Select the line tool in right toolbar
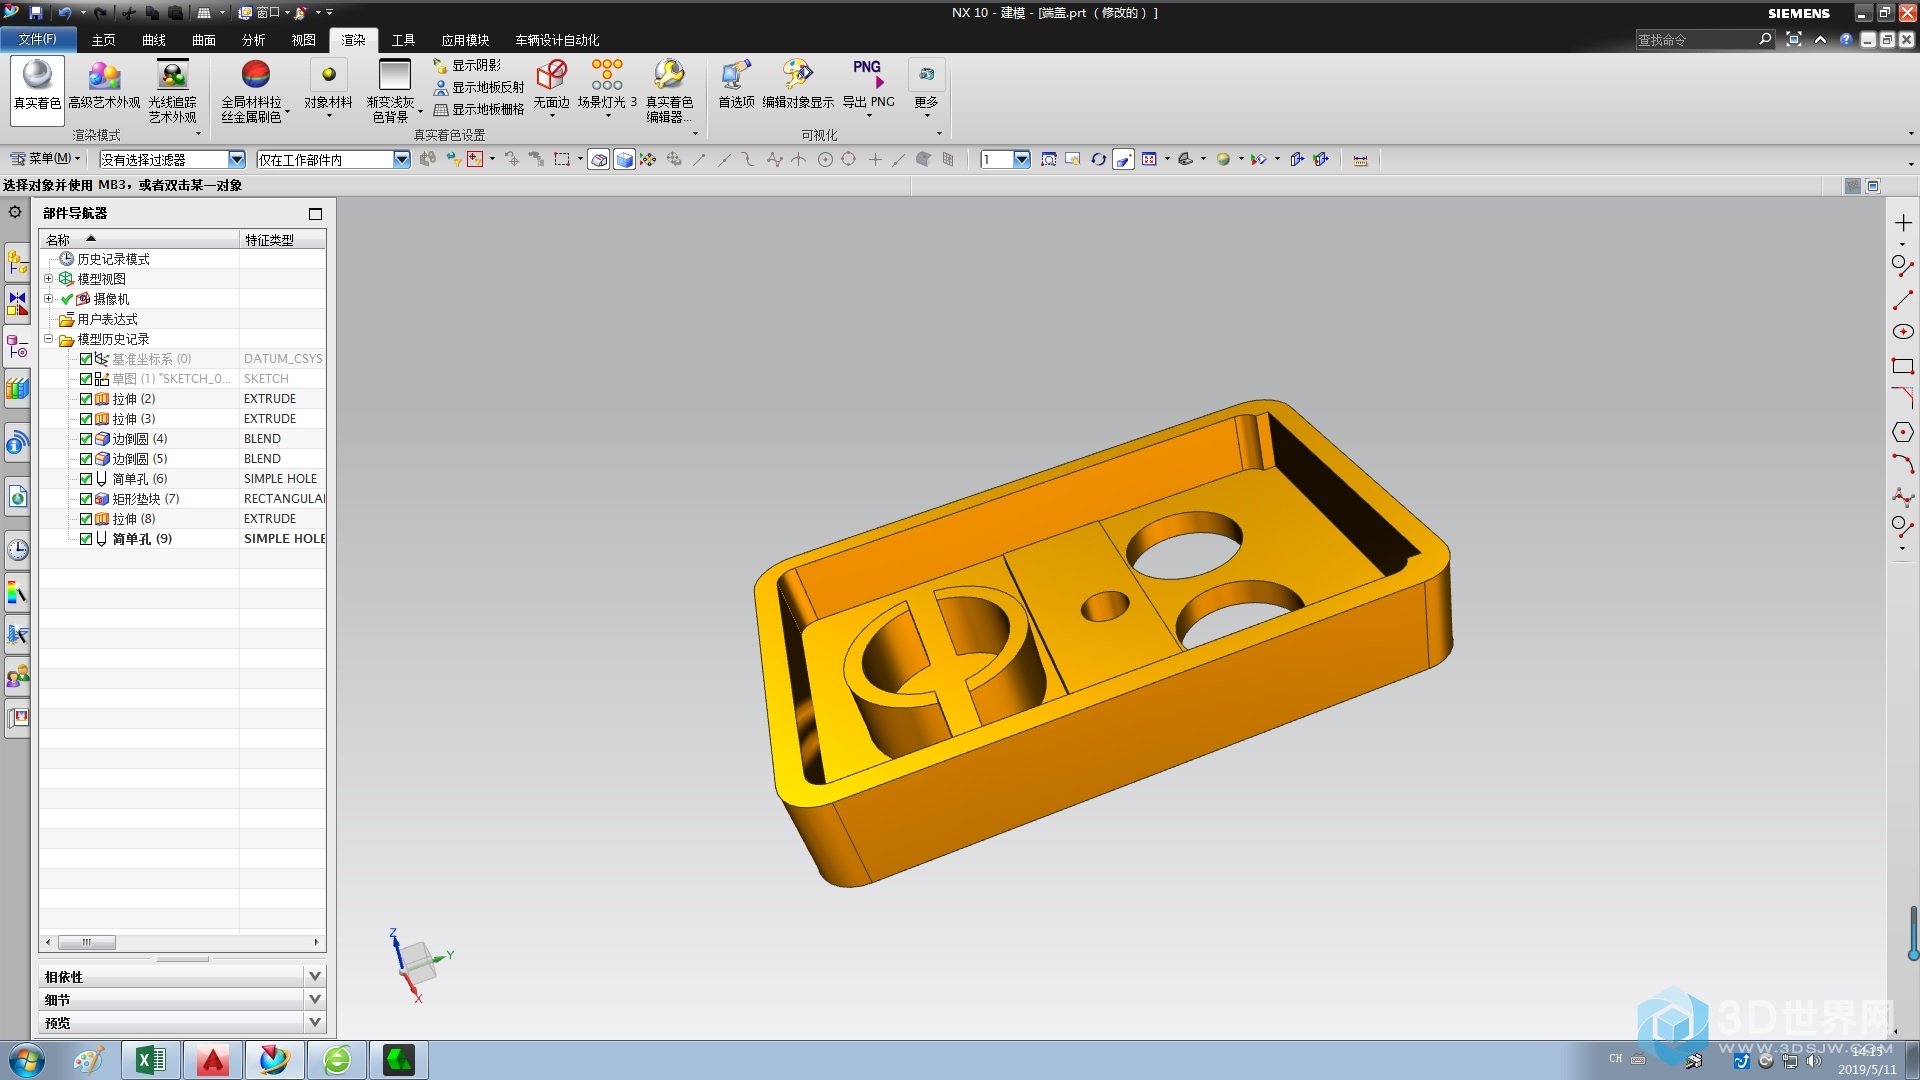Viewport: 1920px width, 1080px height. coord(1902,299)
